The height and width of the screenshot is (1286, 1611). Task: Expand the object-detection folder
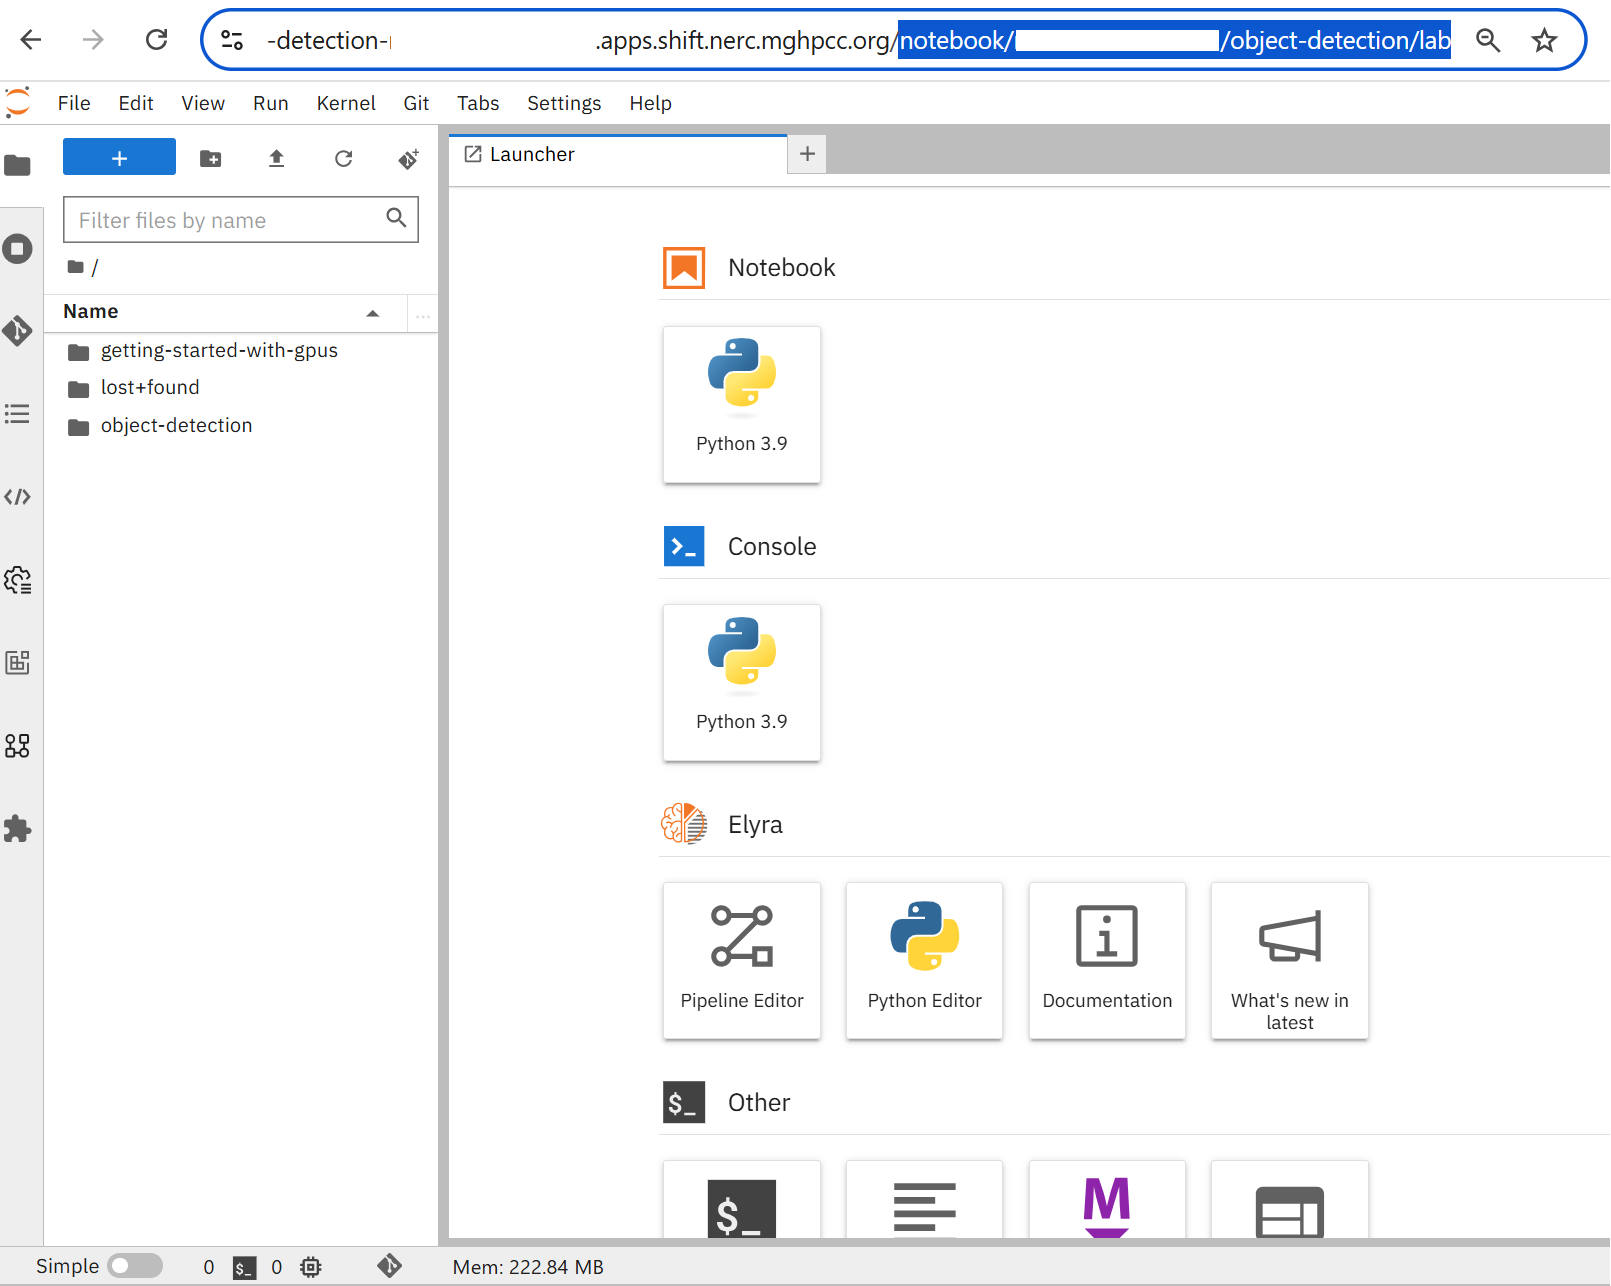[176, 426]
